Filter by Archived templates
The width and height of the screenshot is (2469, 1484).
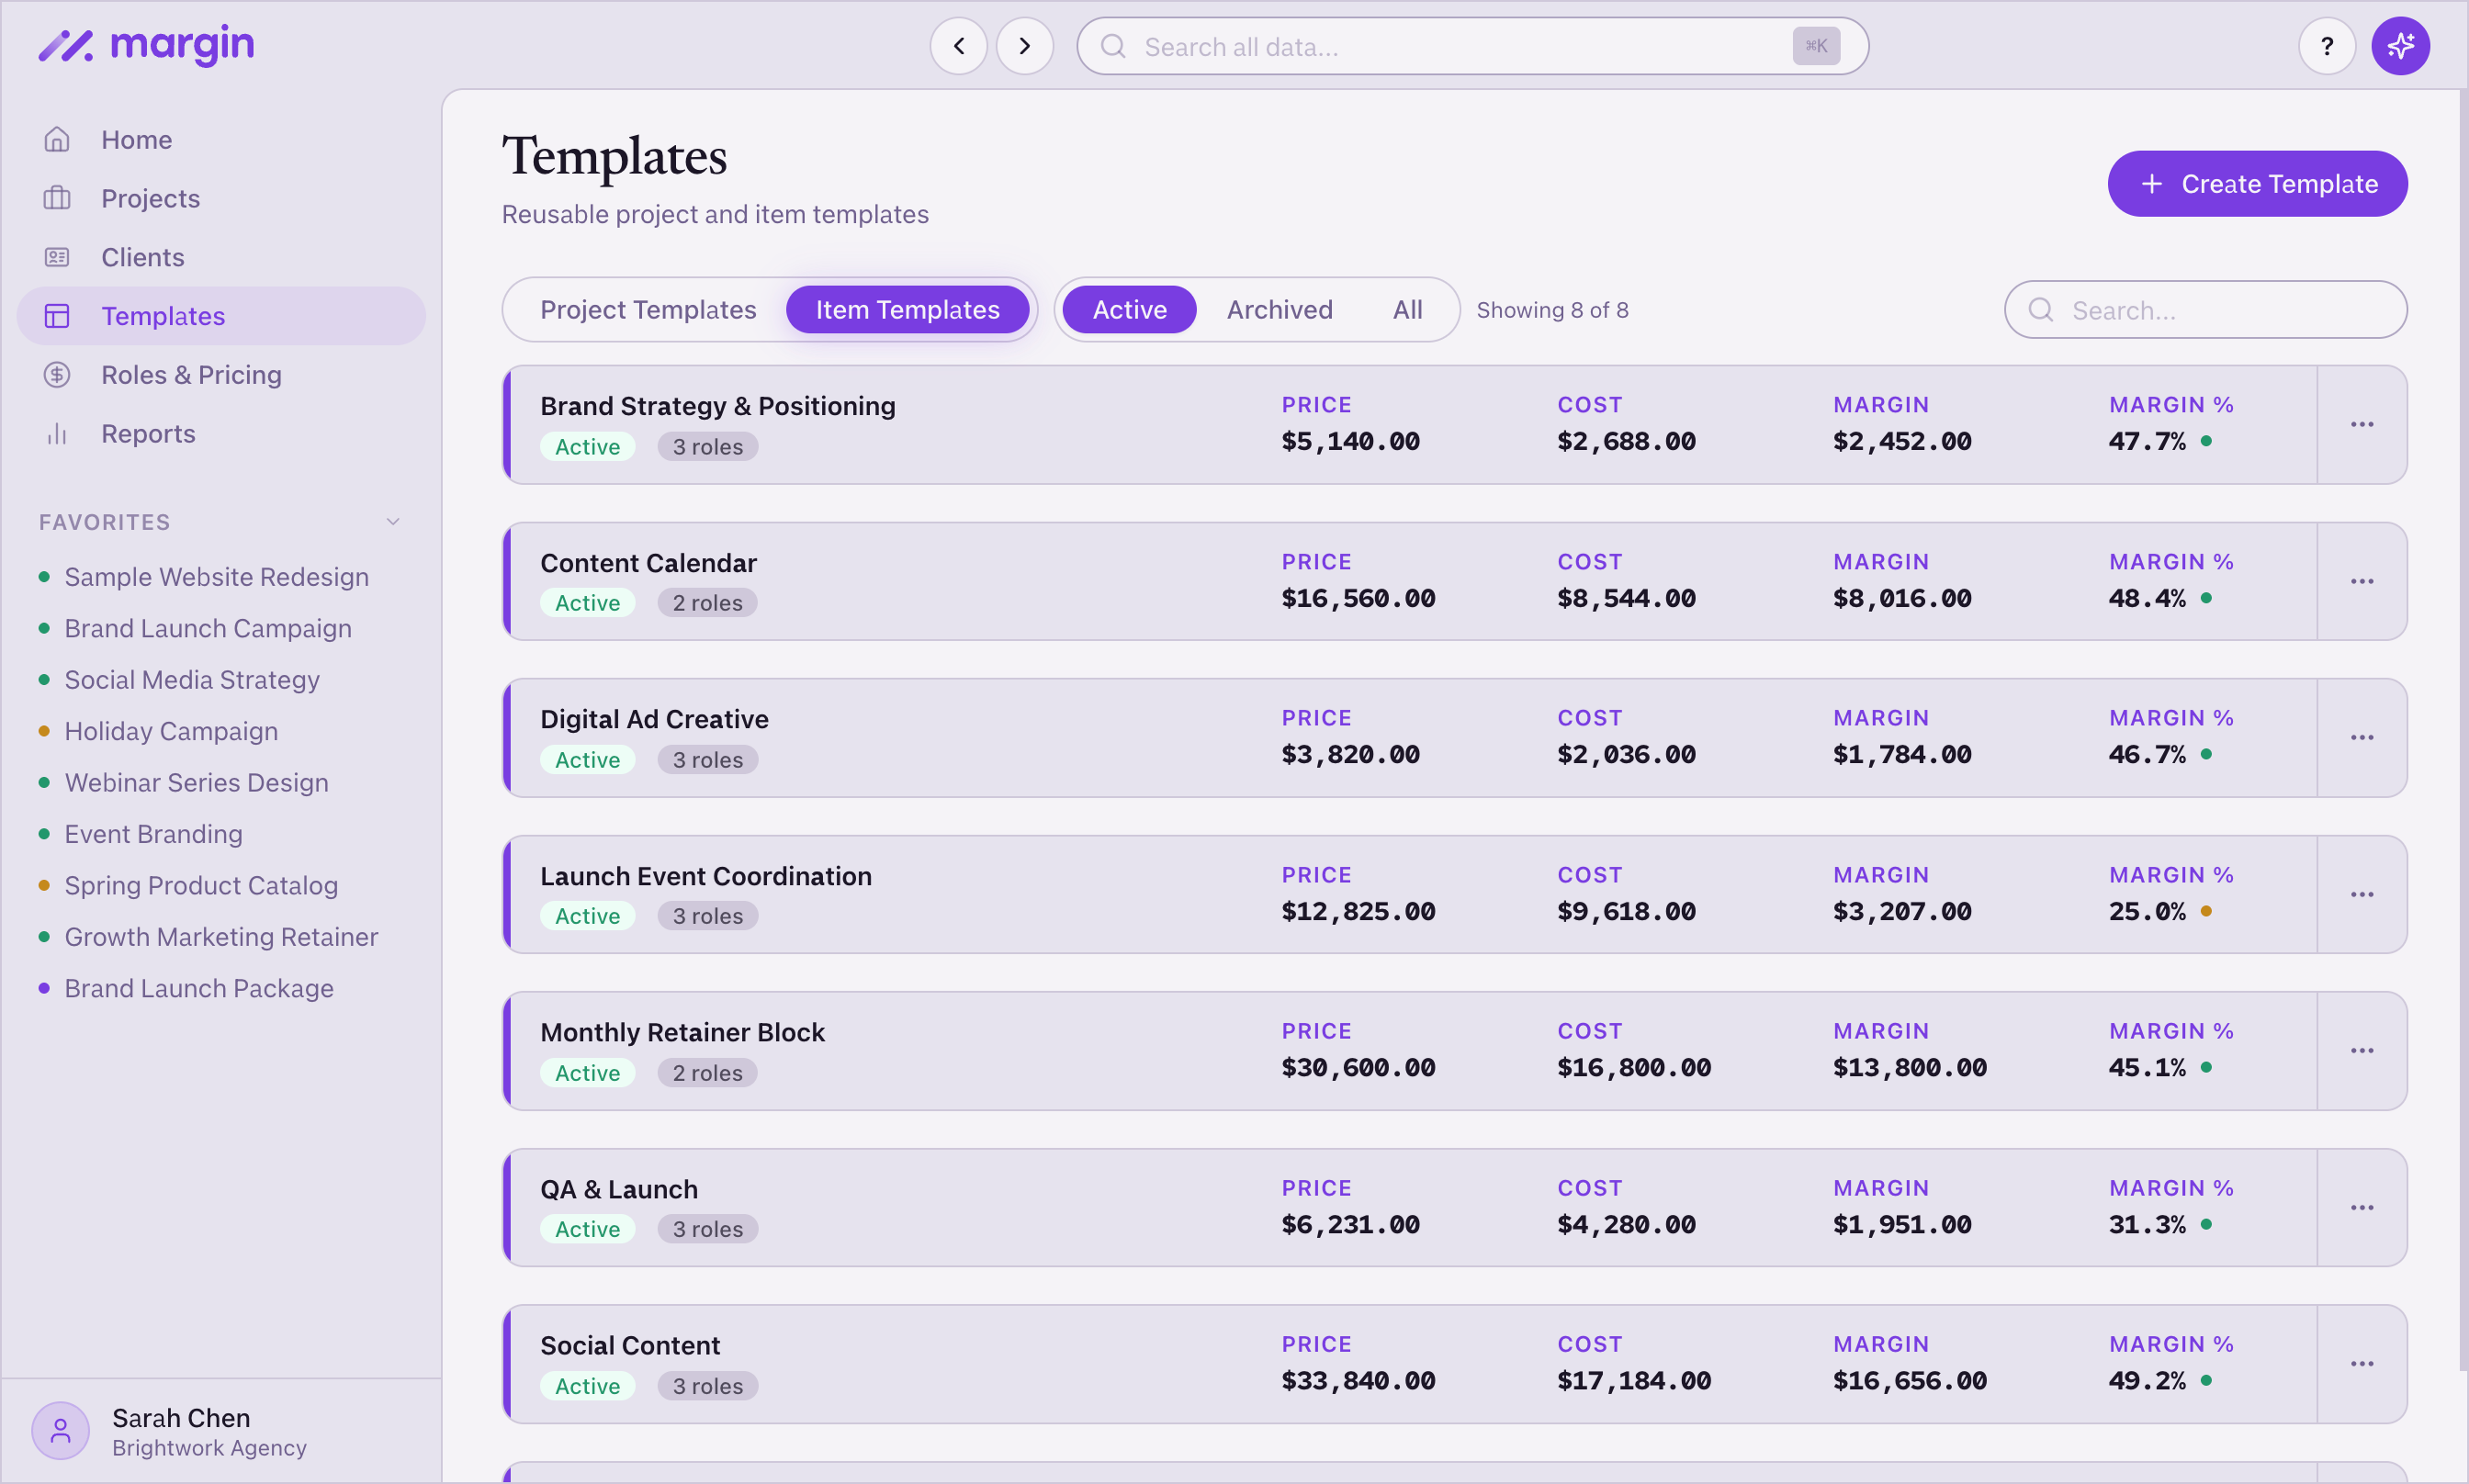coord(1279,310)
